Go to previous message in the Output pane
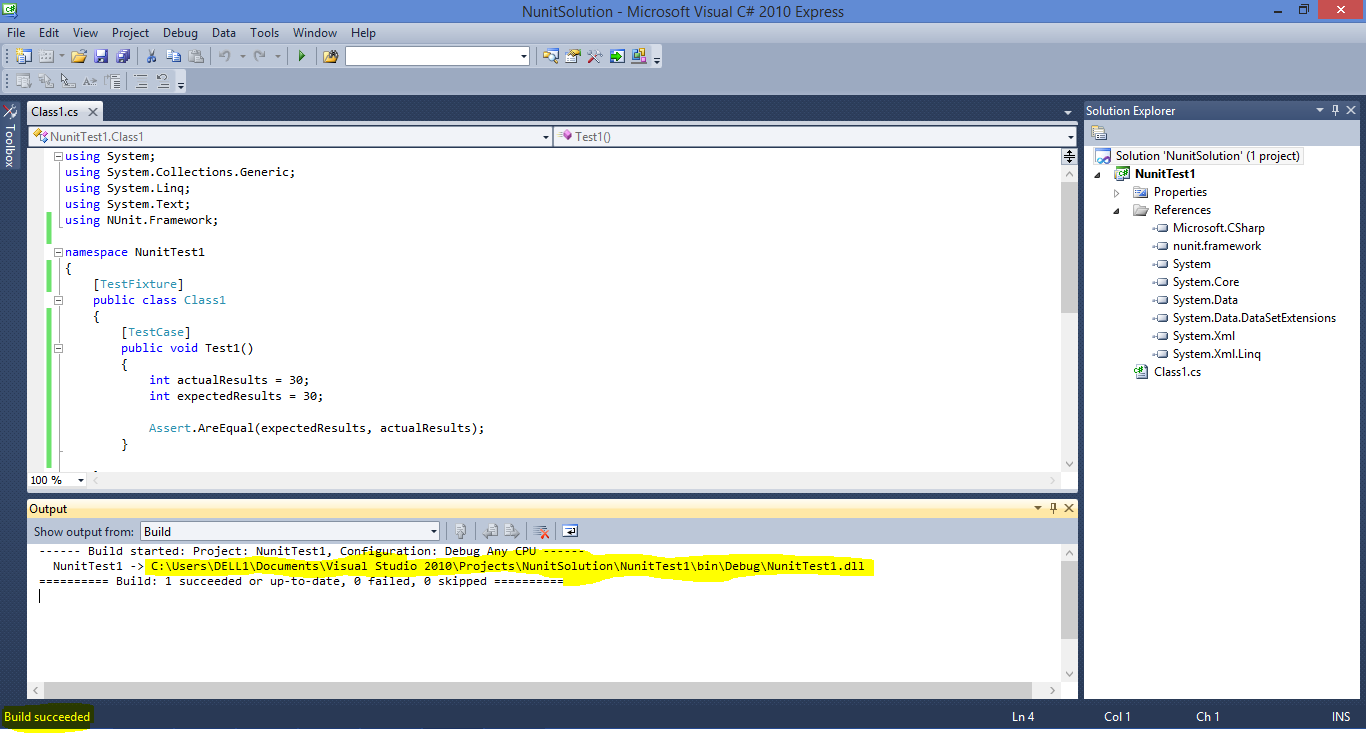 [x=490, y=531]
